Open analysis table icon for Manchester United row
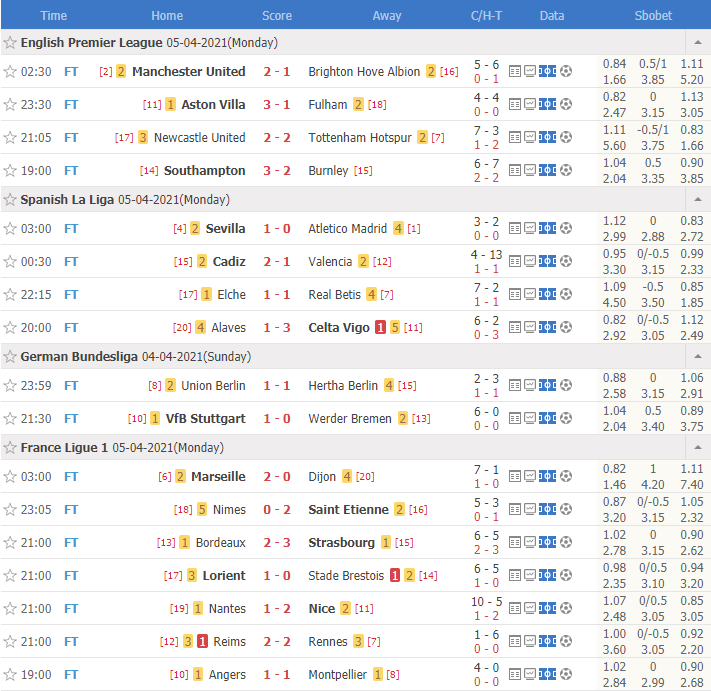Image resolution: width=711 pixels, height=691 pixels. click(515, 71)
